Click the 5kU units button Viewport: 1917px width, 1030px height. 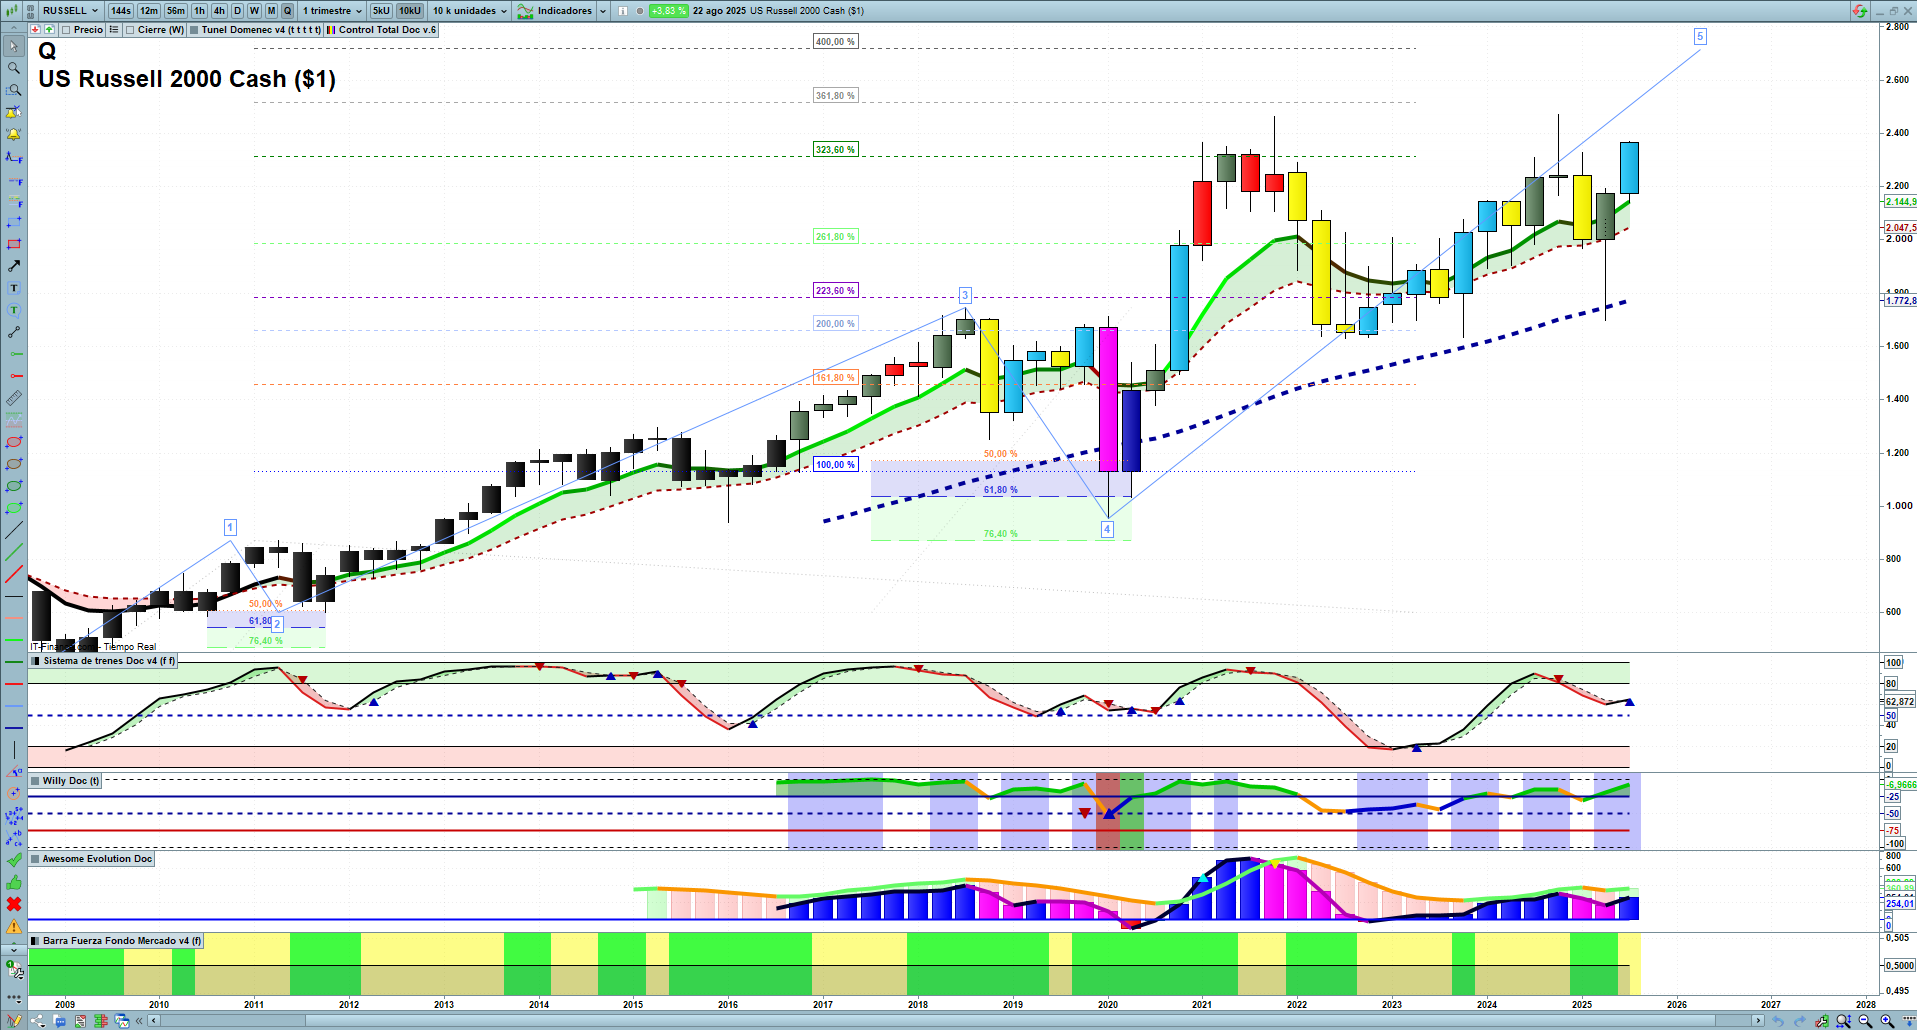click(x=381, y=11)
